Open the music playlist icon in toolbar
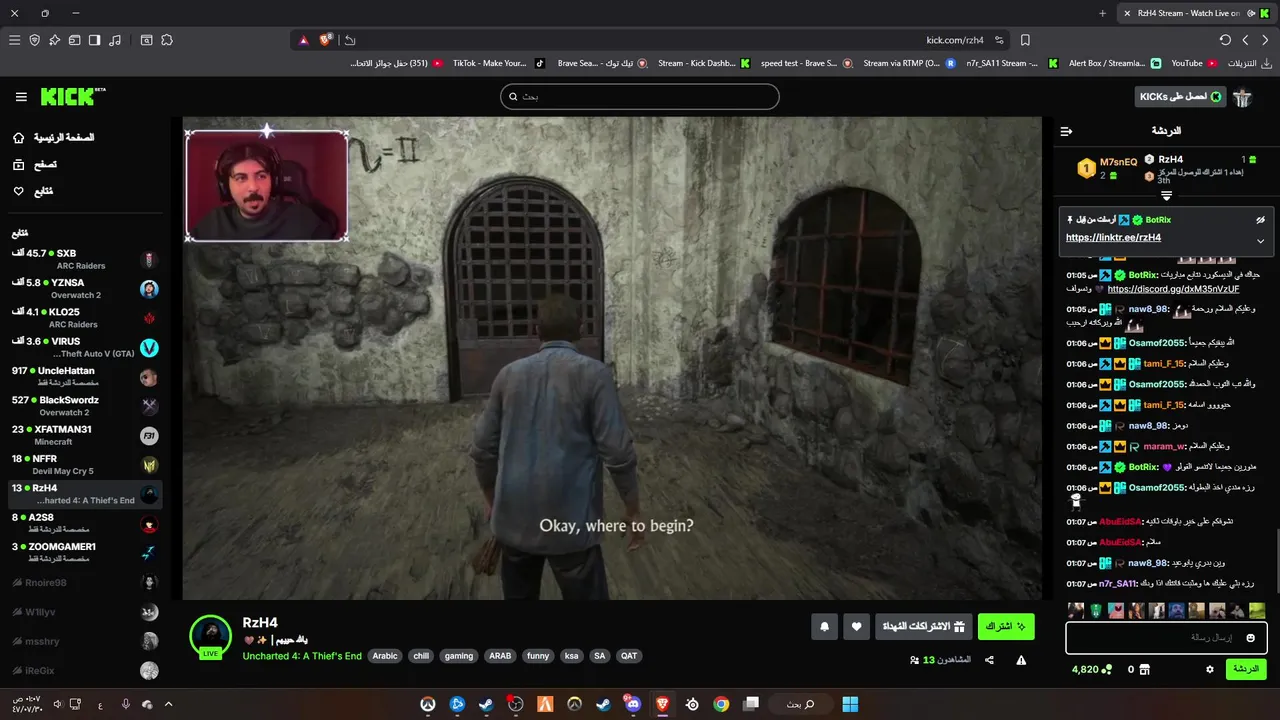1280x720 pixels. pos(115,40)
